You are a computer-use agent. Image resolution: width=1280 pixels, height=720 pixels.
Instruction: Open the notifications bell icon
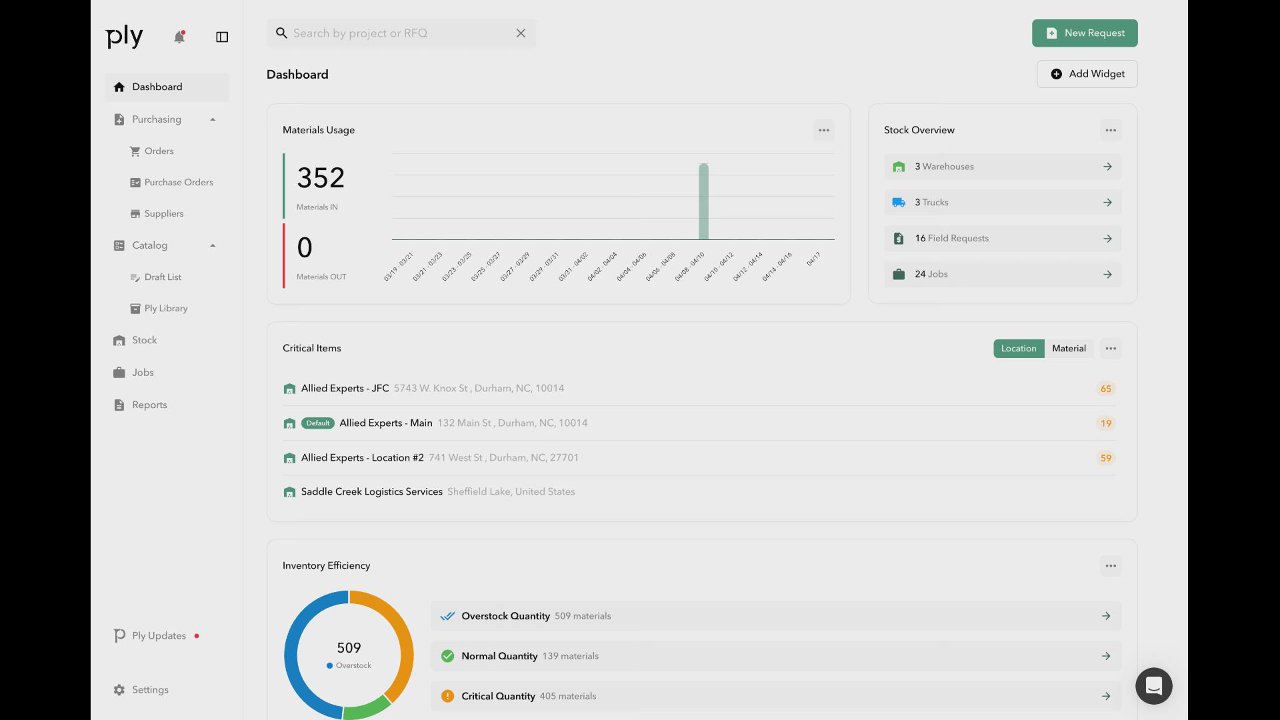(179, 37)
